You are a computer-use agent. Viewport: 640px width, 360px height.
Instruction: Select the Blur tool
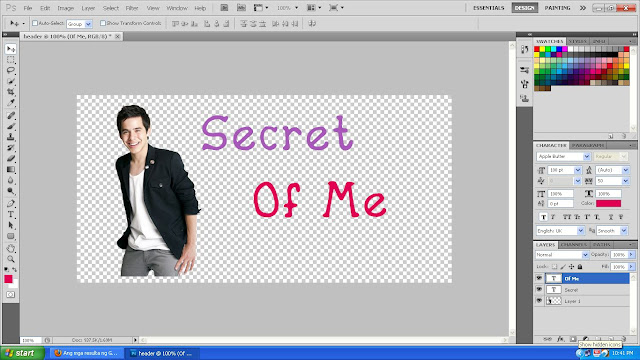point(11,180)
